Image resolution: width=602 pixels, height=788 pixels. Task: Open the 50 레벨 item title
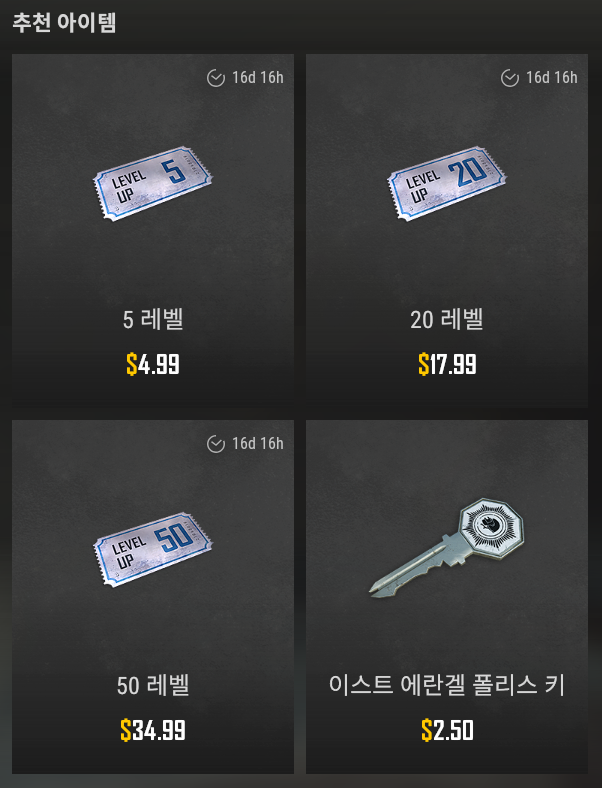pyautogui.click(x=153, y=685)
